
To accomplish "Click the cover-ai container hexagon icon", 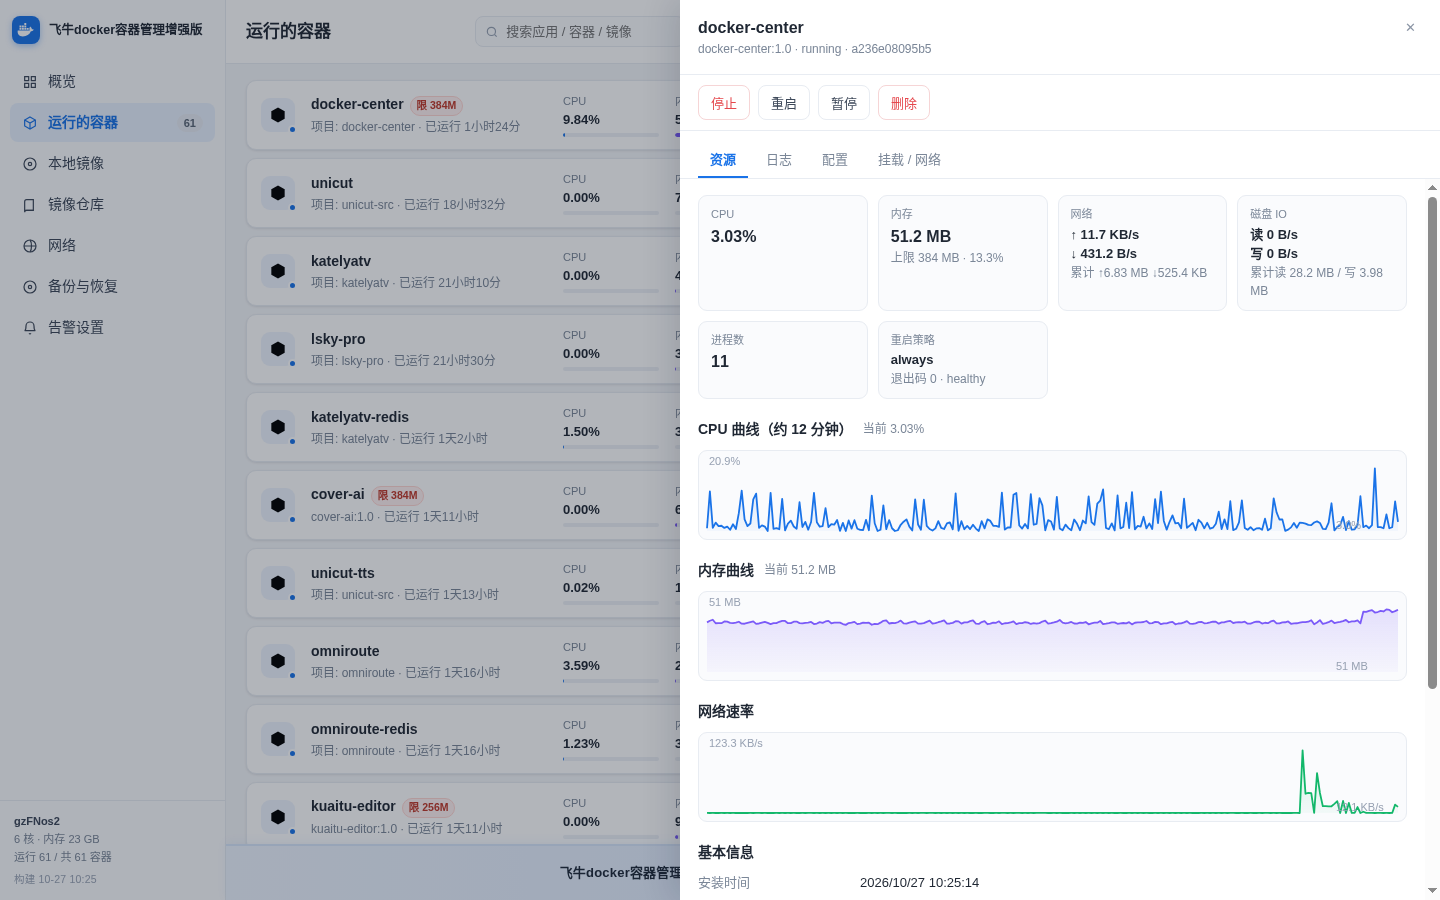I will tap(278, 505).
